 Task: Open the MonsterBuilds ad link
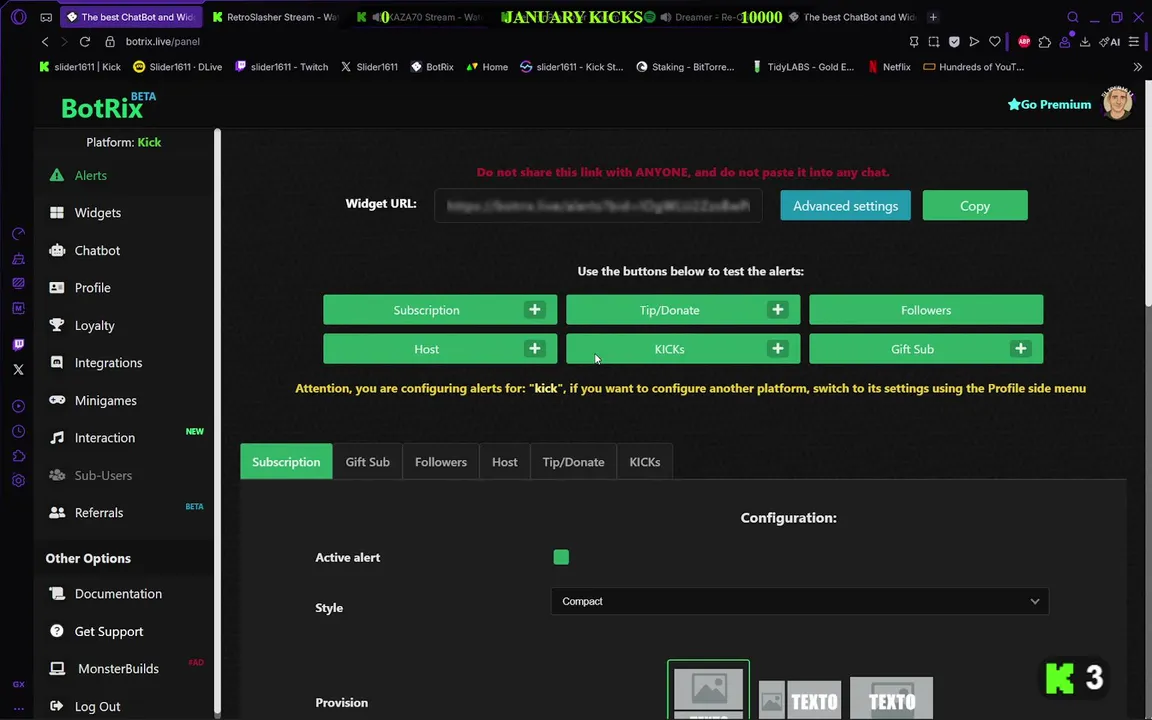coord(118,669)
